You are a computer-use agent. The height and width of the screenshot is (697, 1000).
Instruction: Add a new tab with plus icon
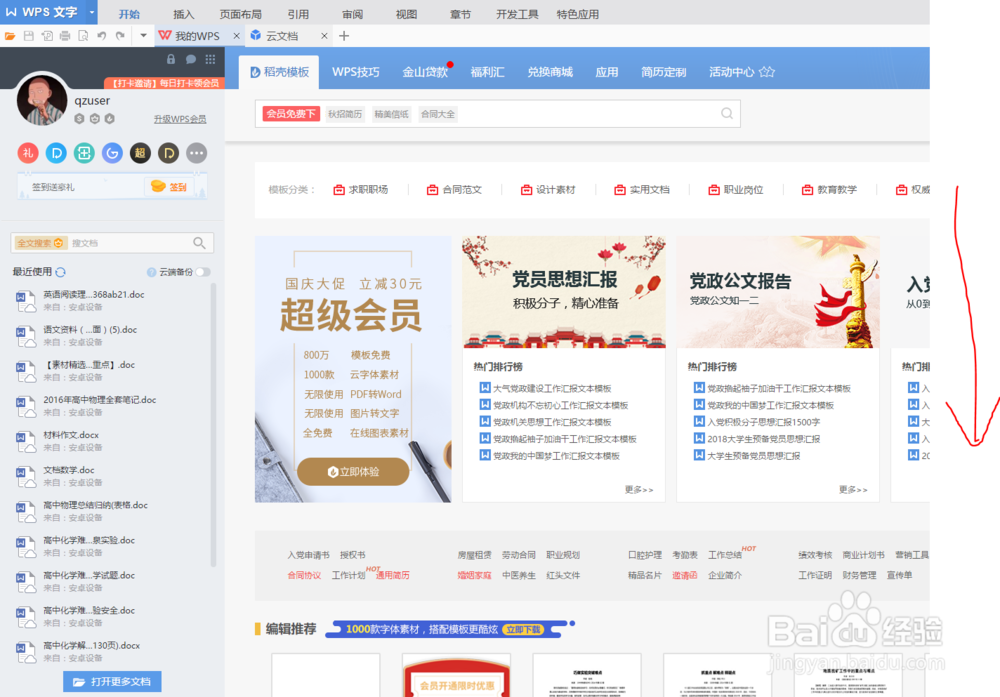pos(344,36)
